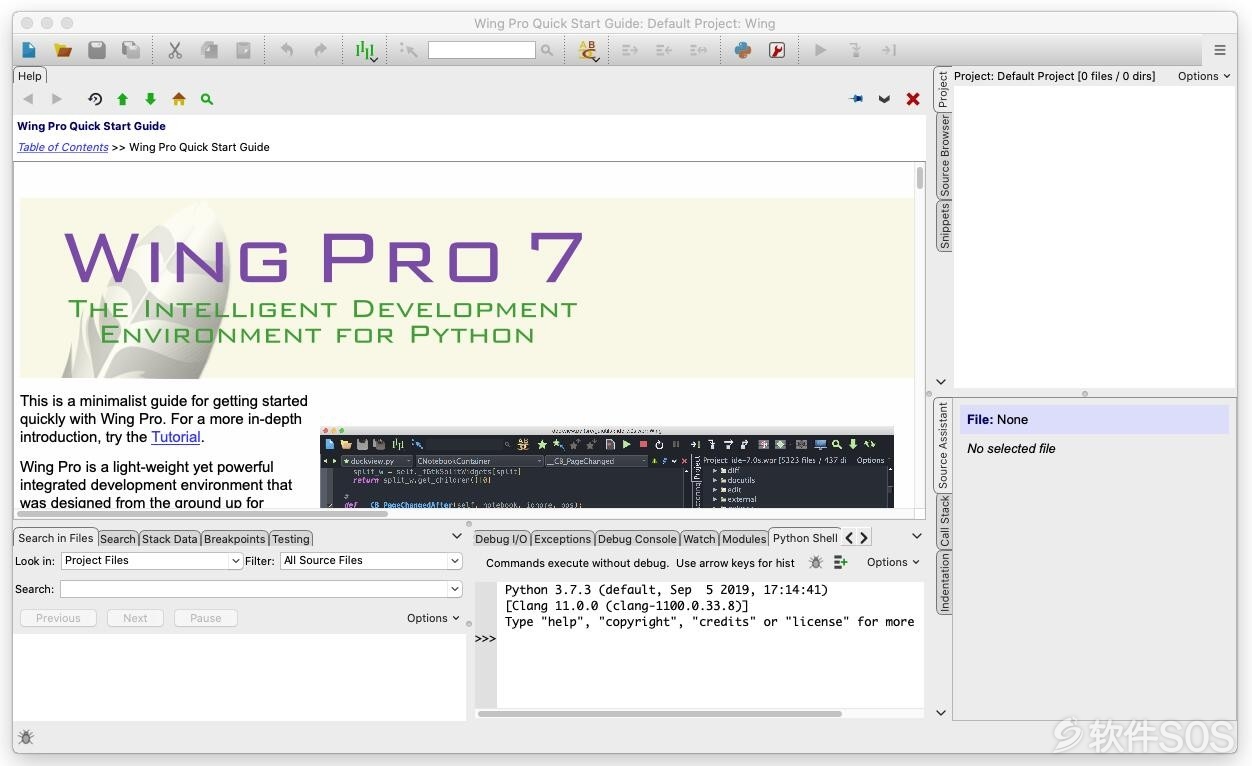
Task: Toggle the pin icon on help panel
Action: [856, 99]
